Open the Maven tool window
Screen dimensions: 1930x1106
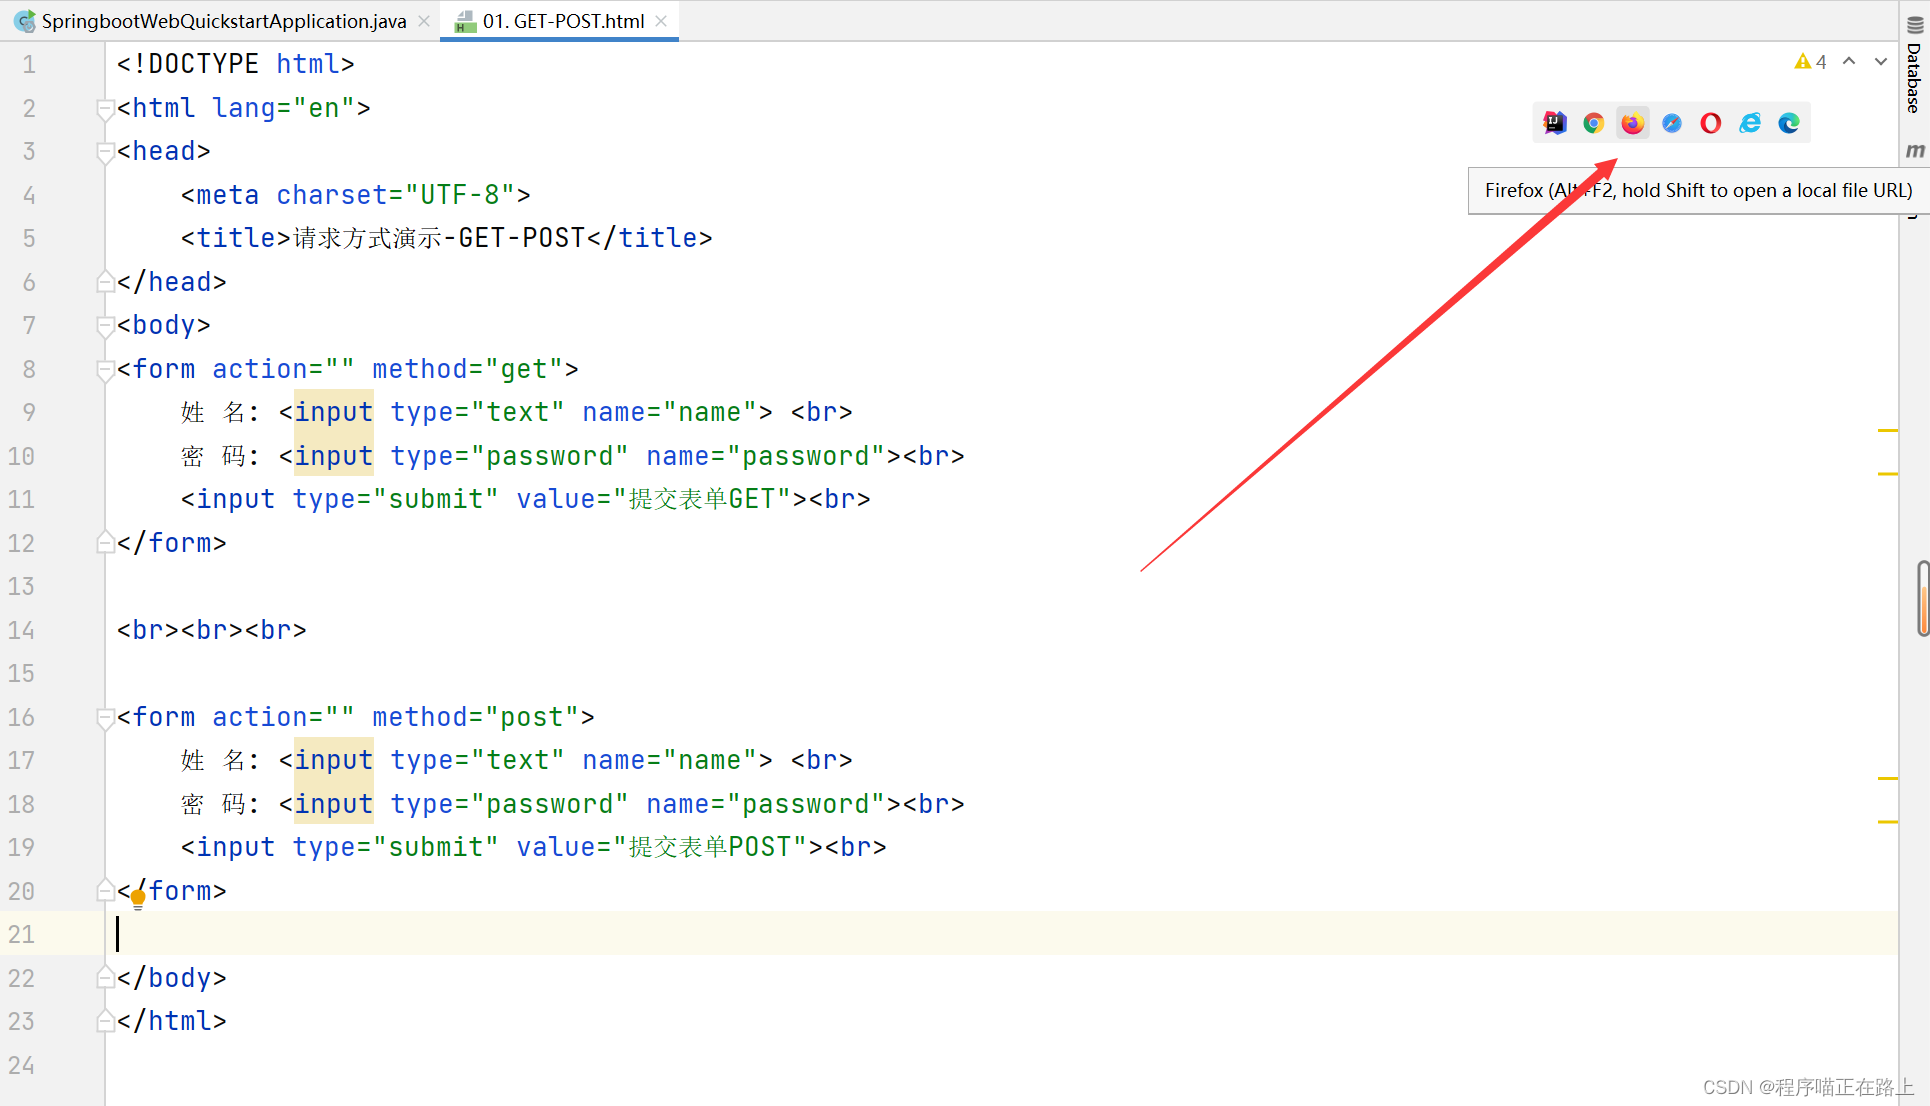click(1914, 150)
